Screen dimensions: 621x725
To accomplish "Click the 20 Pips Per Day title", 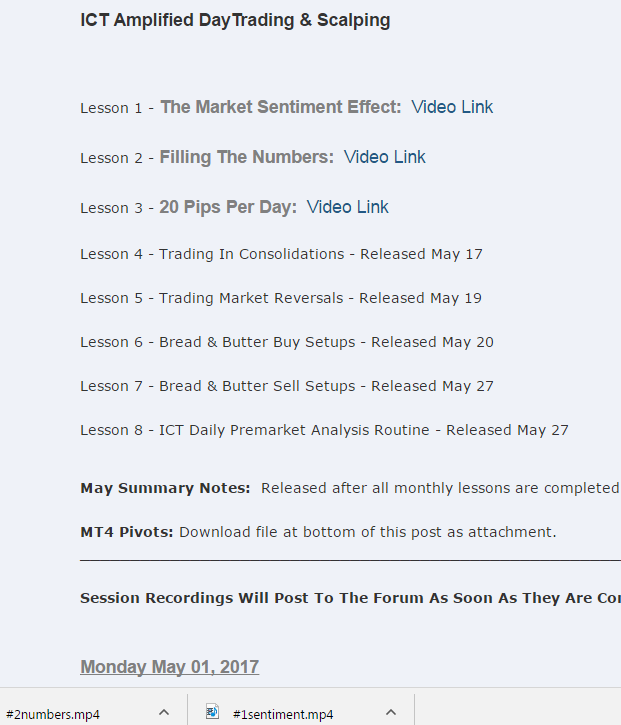I will click(x=228, y=207).
